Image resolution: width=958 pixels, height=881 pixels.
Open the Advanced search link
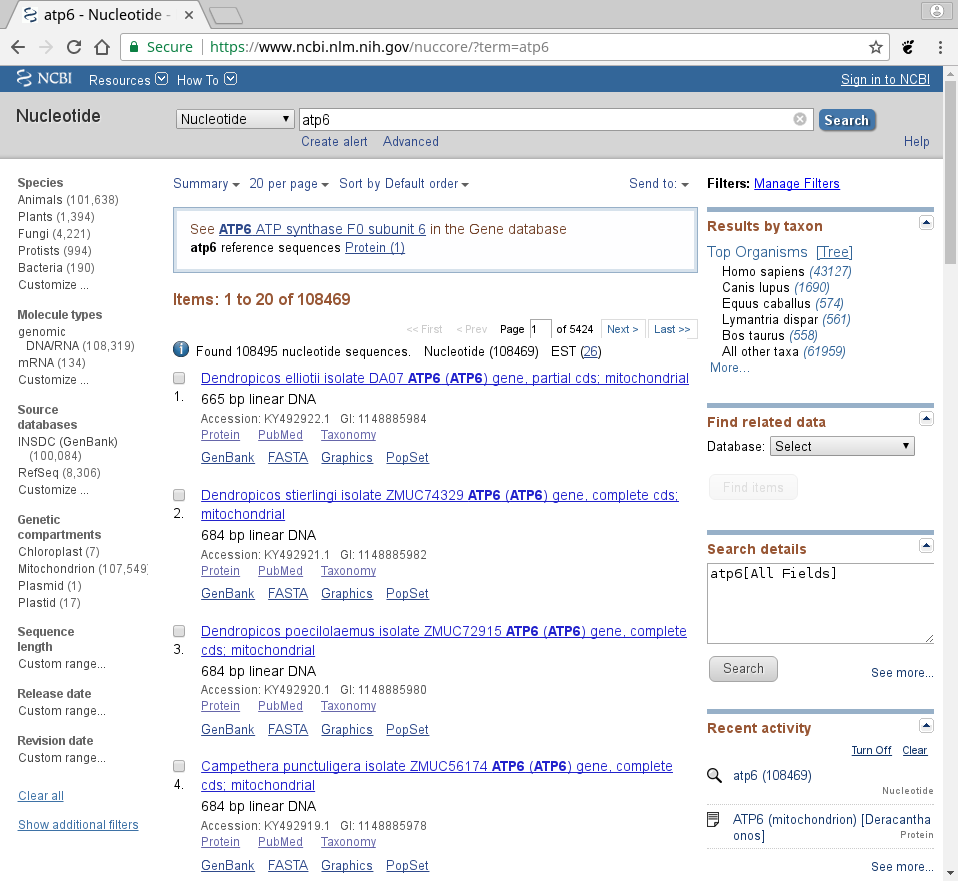pyautogui.click(x=410, y=142)
